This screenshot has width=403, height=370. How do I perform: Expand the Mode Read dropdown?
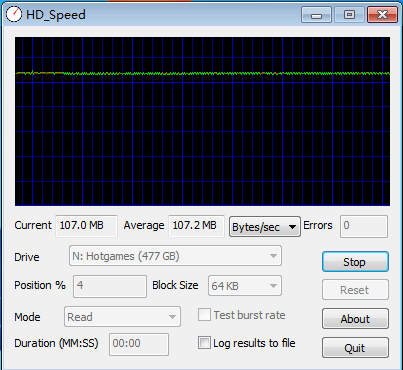(122, 317)
